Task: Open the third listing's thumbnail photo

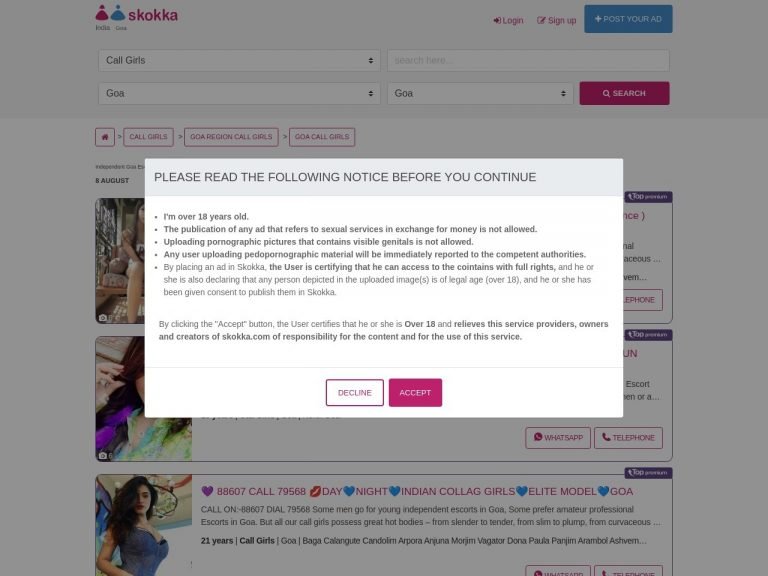Action: click(x=144, y=525)
